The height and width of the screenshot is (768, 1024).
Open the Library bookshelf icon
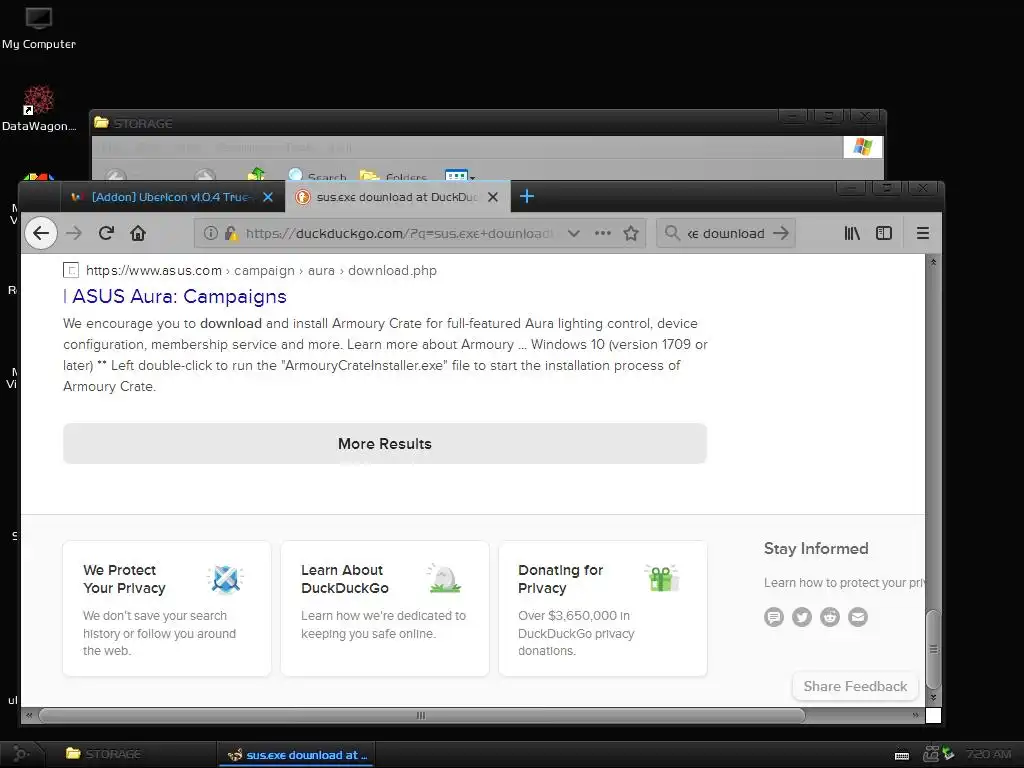(x=852, y=233)
